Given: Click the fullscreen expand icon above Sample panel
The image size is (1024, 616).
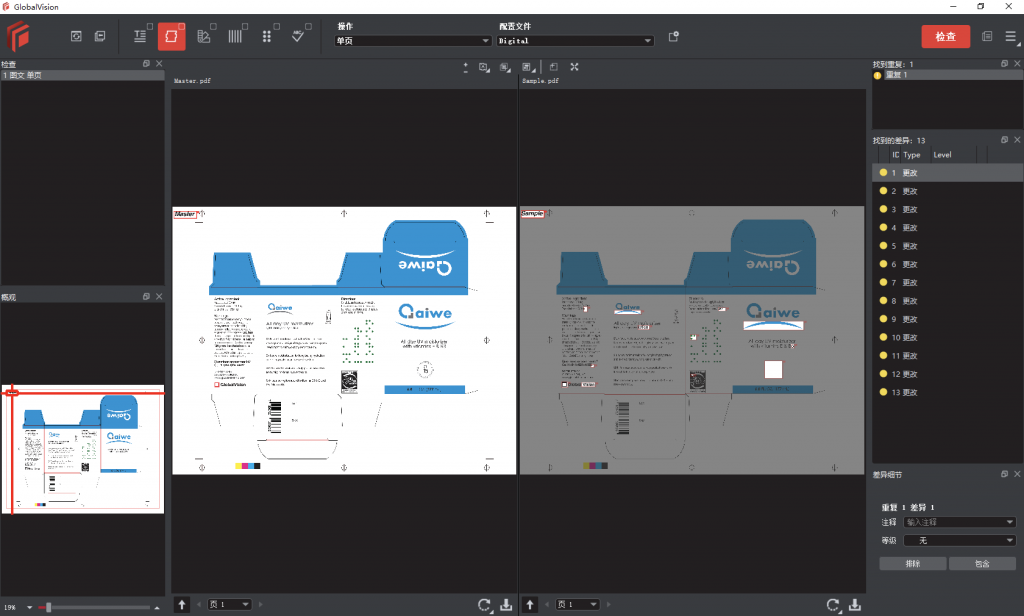Looking at the screenshot, I should 574,67.
